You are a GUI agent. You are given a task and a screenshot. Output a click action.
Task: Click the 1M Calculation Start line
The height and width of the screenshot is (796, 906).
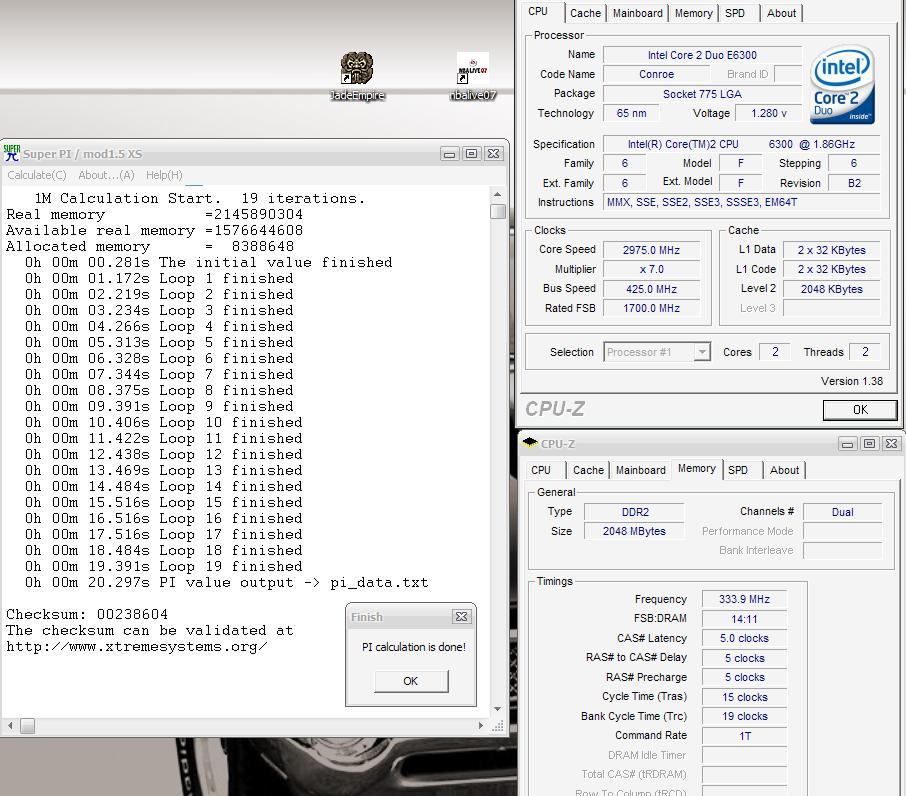pos(200,199)
